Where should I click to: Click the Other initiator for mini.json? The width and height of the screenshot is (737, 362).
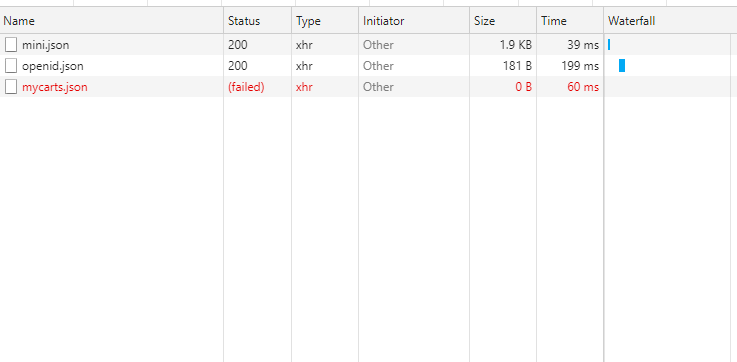pyautogui.click(x=378, y=45)
